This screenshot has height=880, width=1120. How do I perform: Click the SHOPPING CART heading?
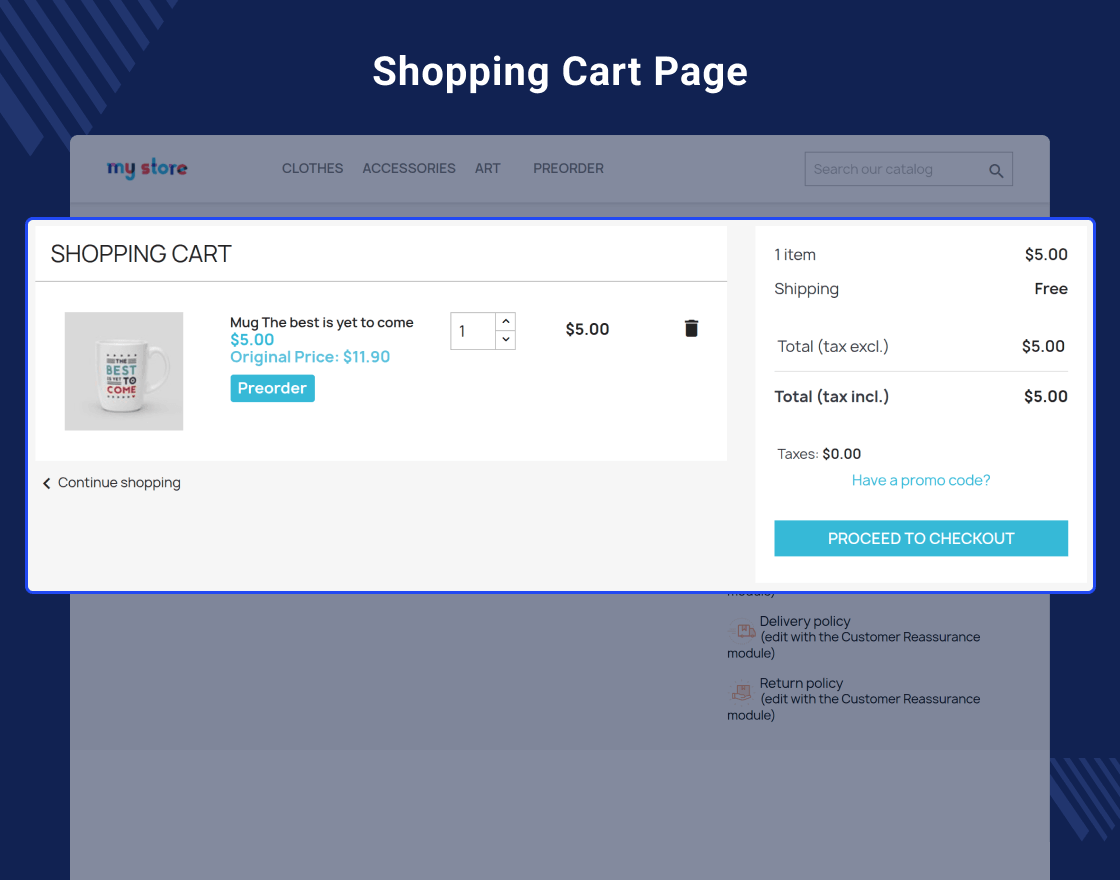[141, 254]
